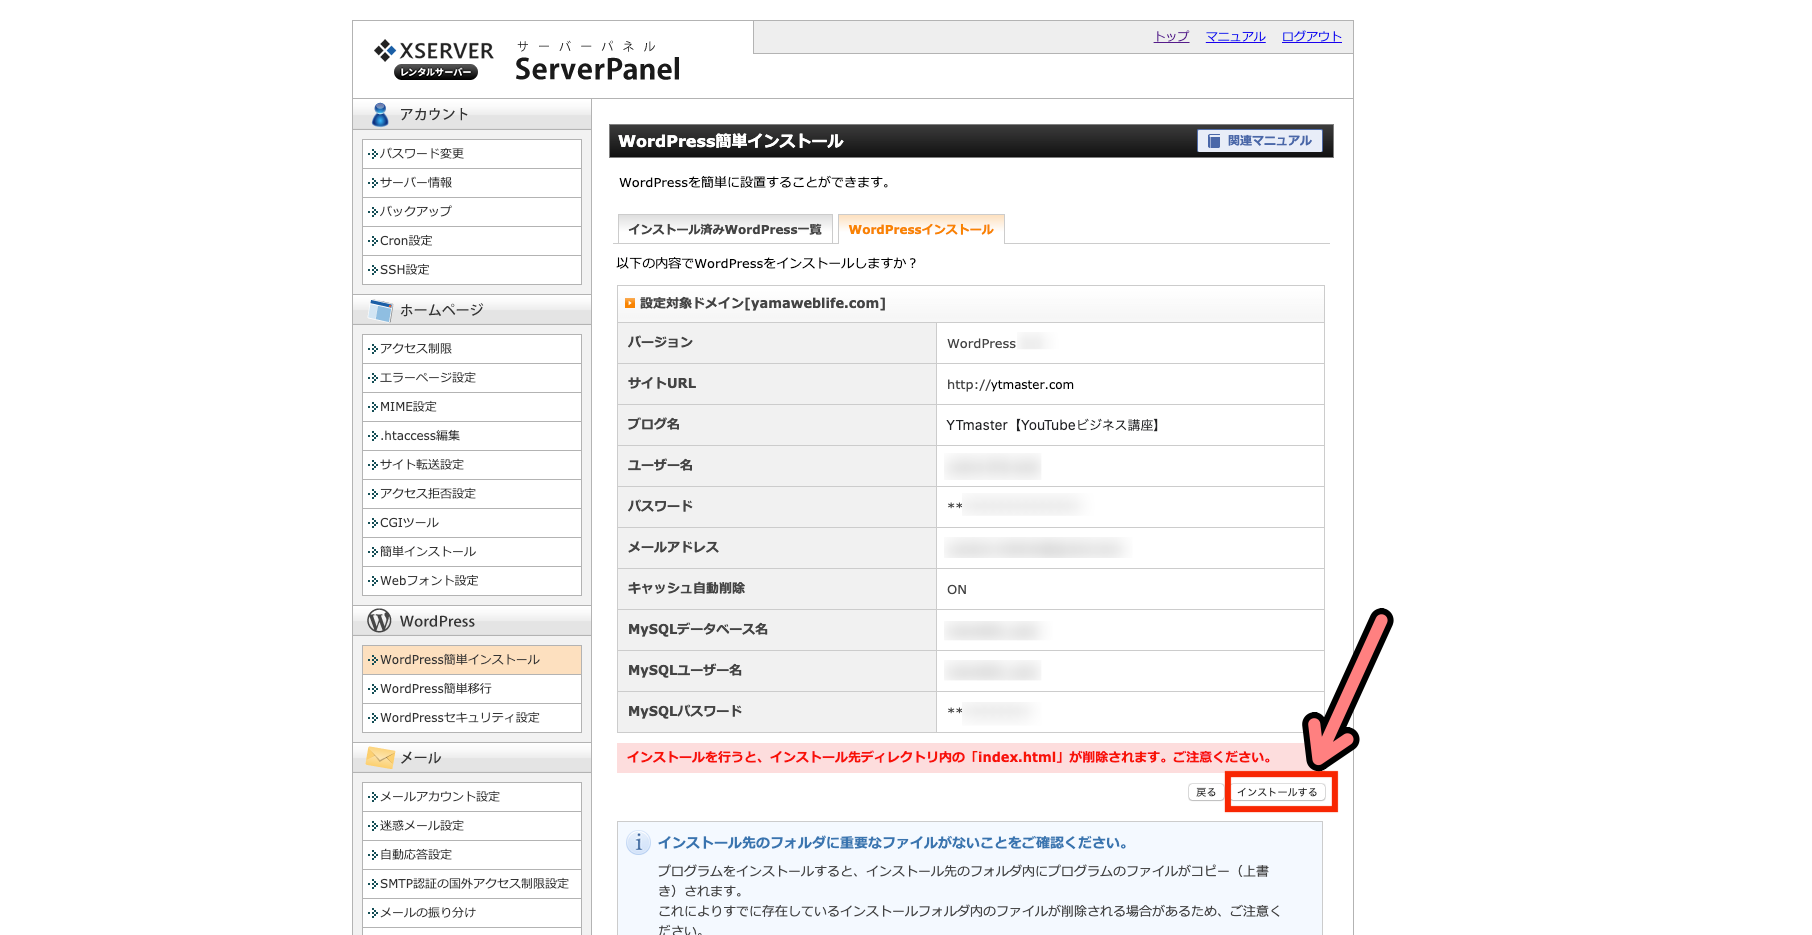Click the Account section person icon

click(x=380, y=115)
